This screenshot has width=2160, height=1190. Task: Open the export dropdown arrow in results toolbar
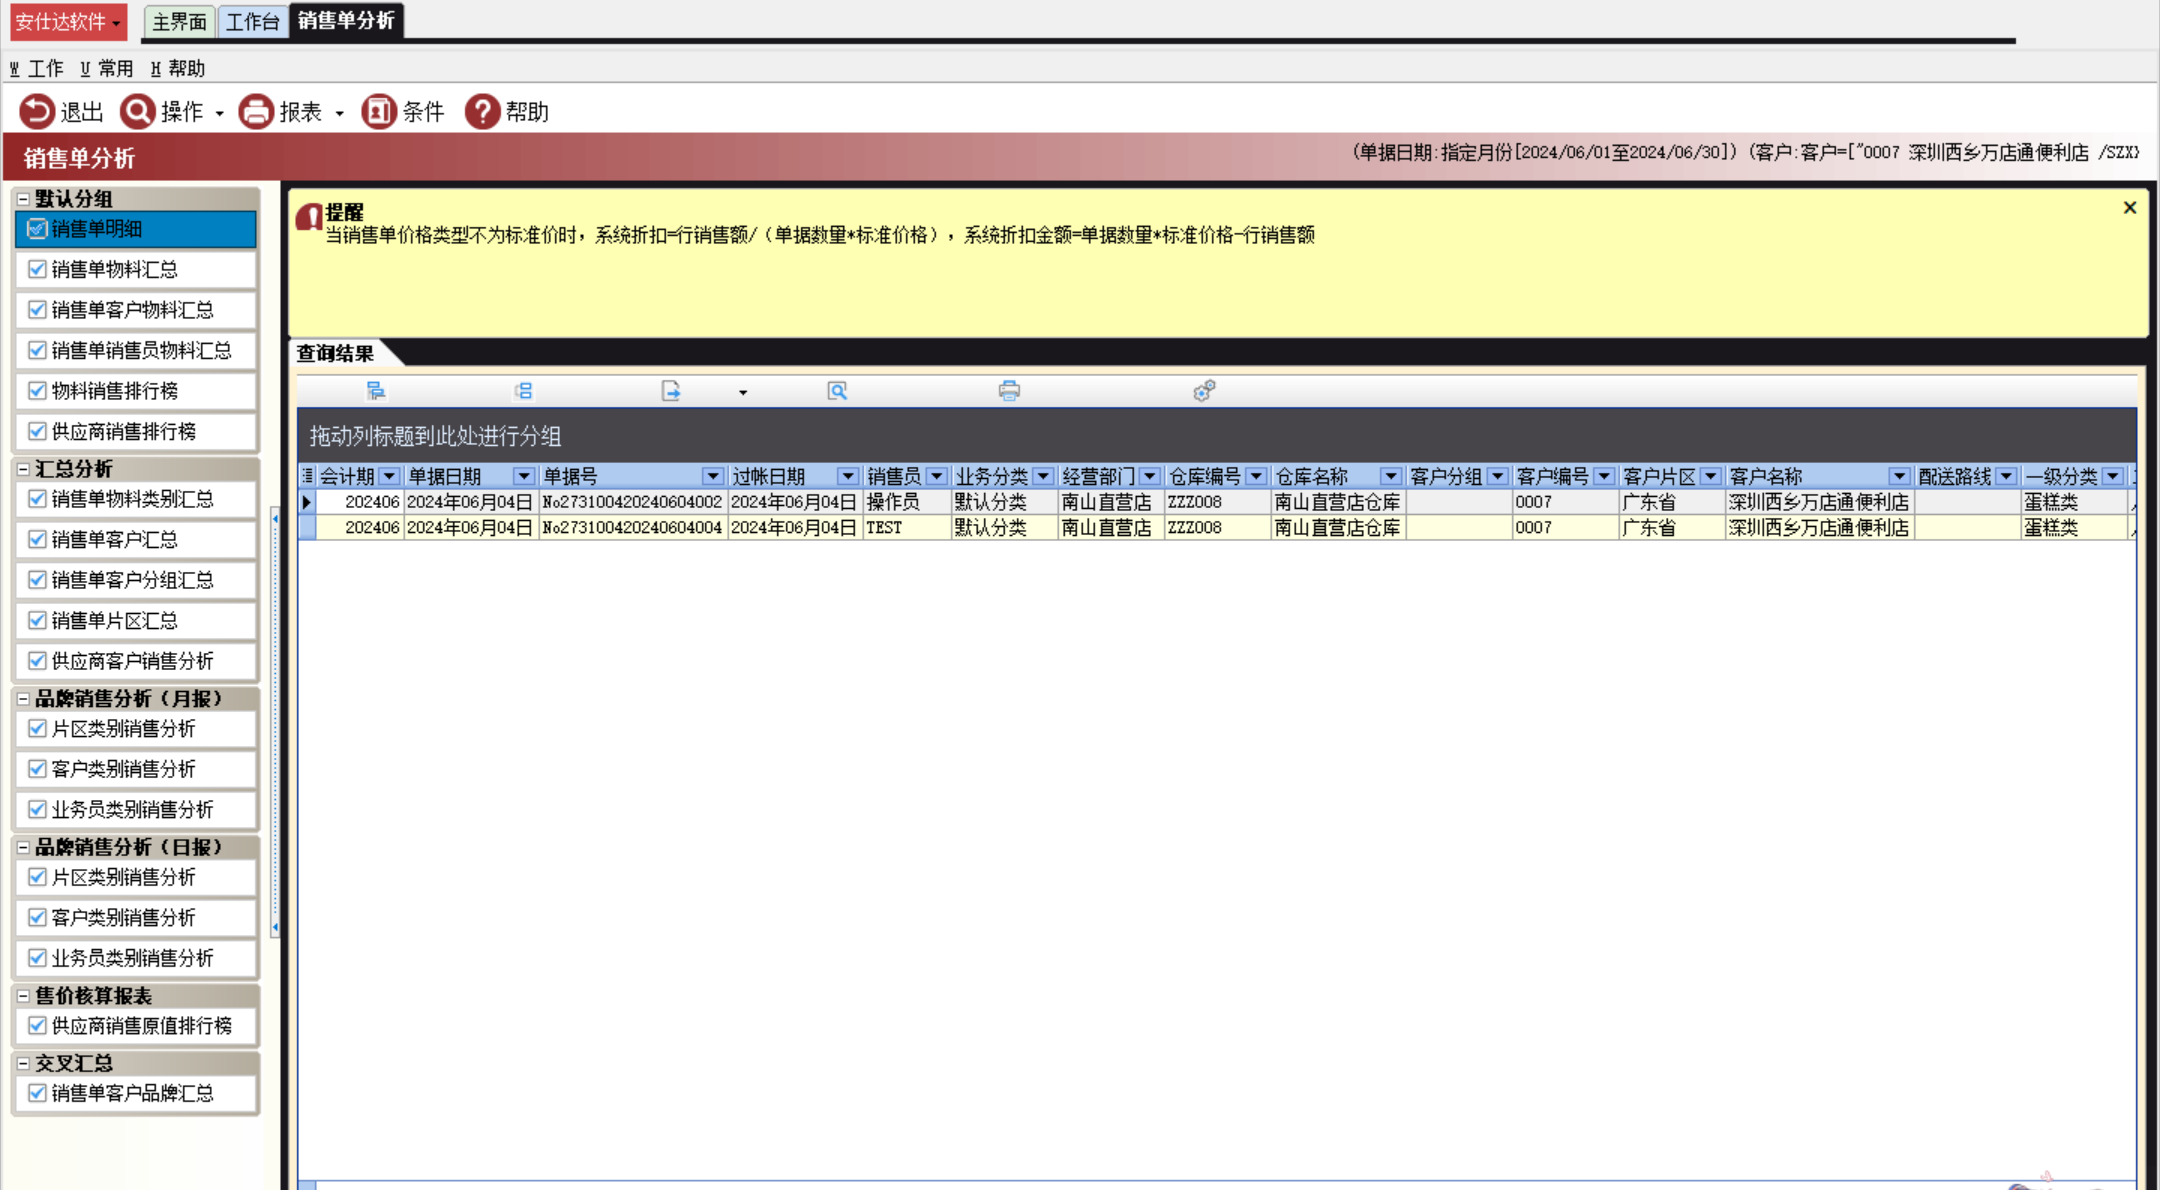743,392
